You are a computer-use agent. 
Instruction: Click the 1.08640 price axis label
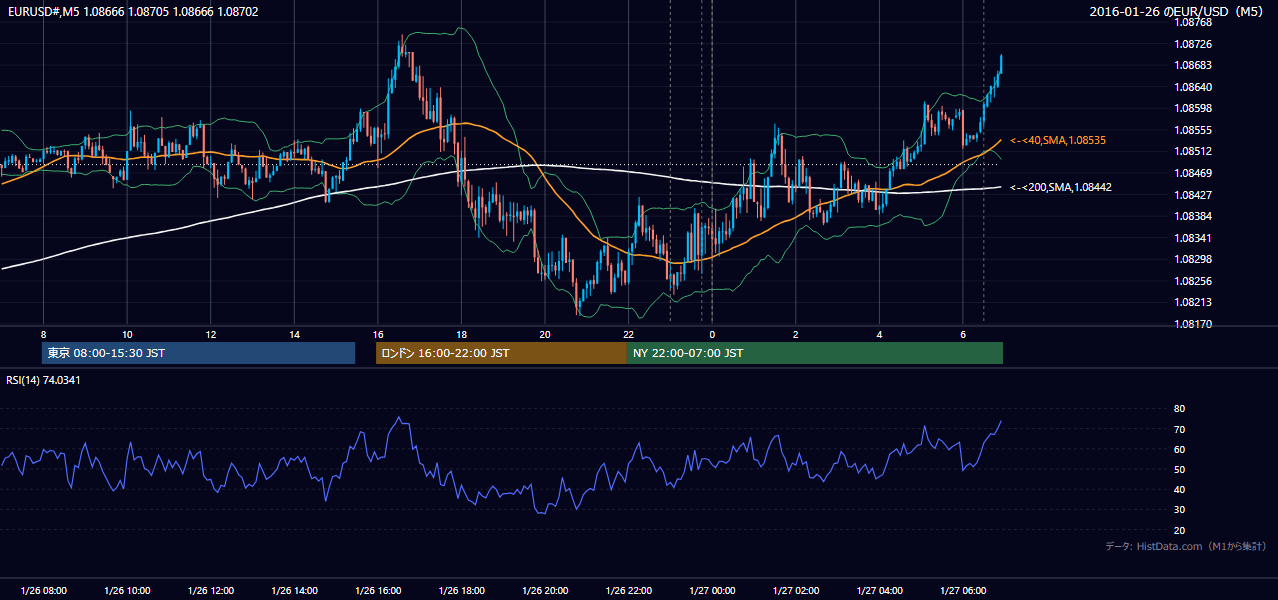[1193, 87]
